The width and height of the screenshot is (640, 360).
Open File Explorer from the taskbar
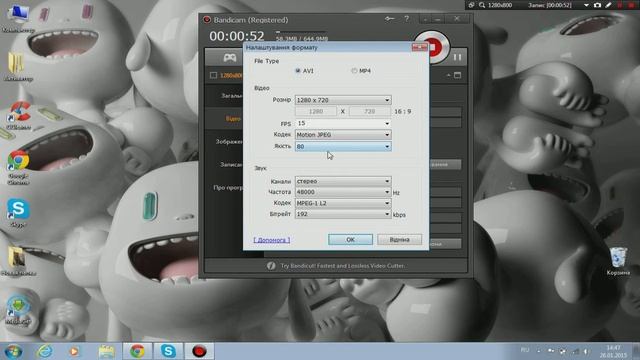coord(107,351)
